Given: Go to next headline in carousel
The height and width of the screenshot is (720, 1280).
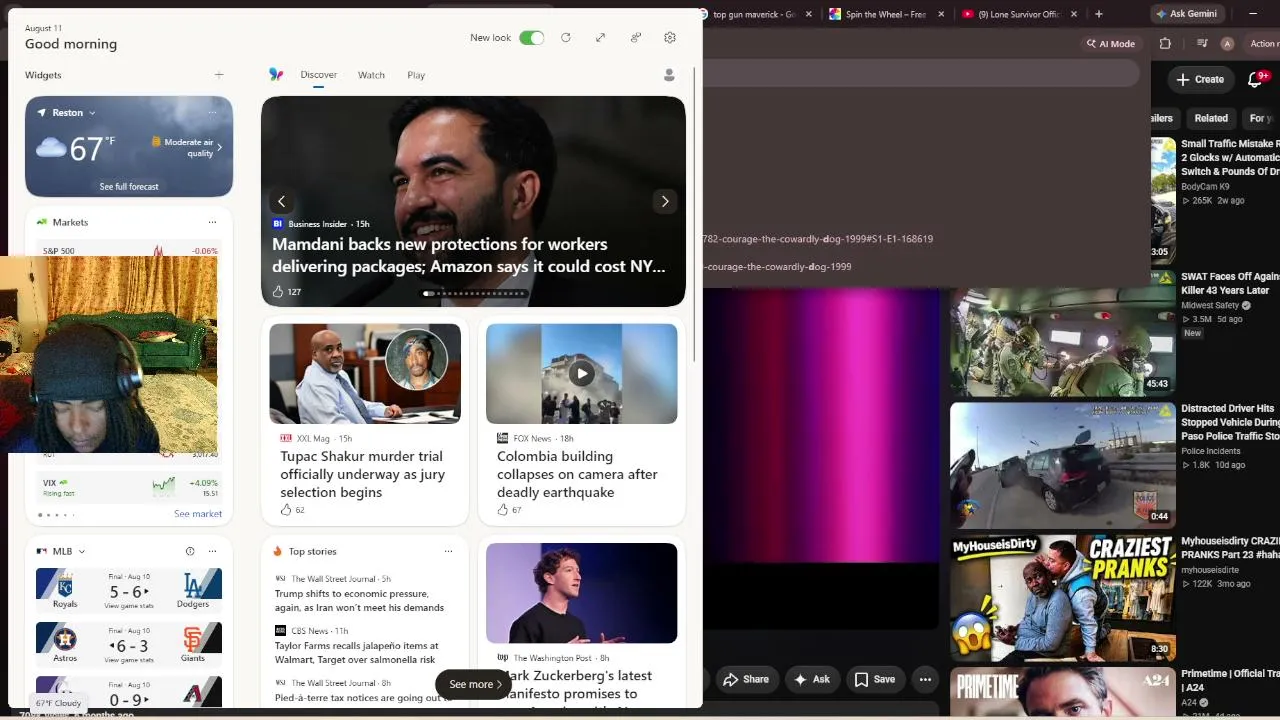Looking at the screenshot, I should point(665,201).
